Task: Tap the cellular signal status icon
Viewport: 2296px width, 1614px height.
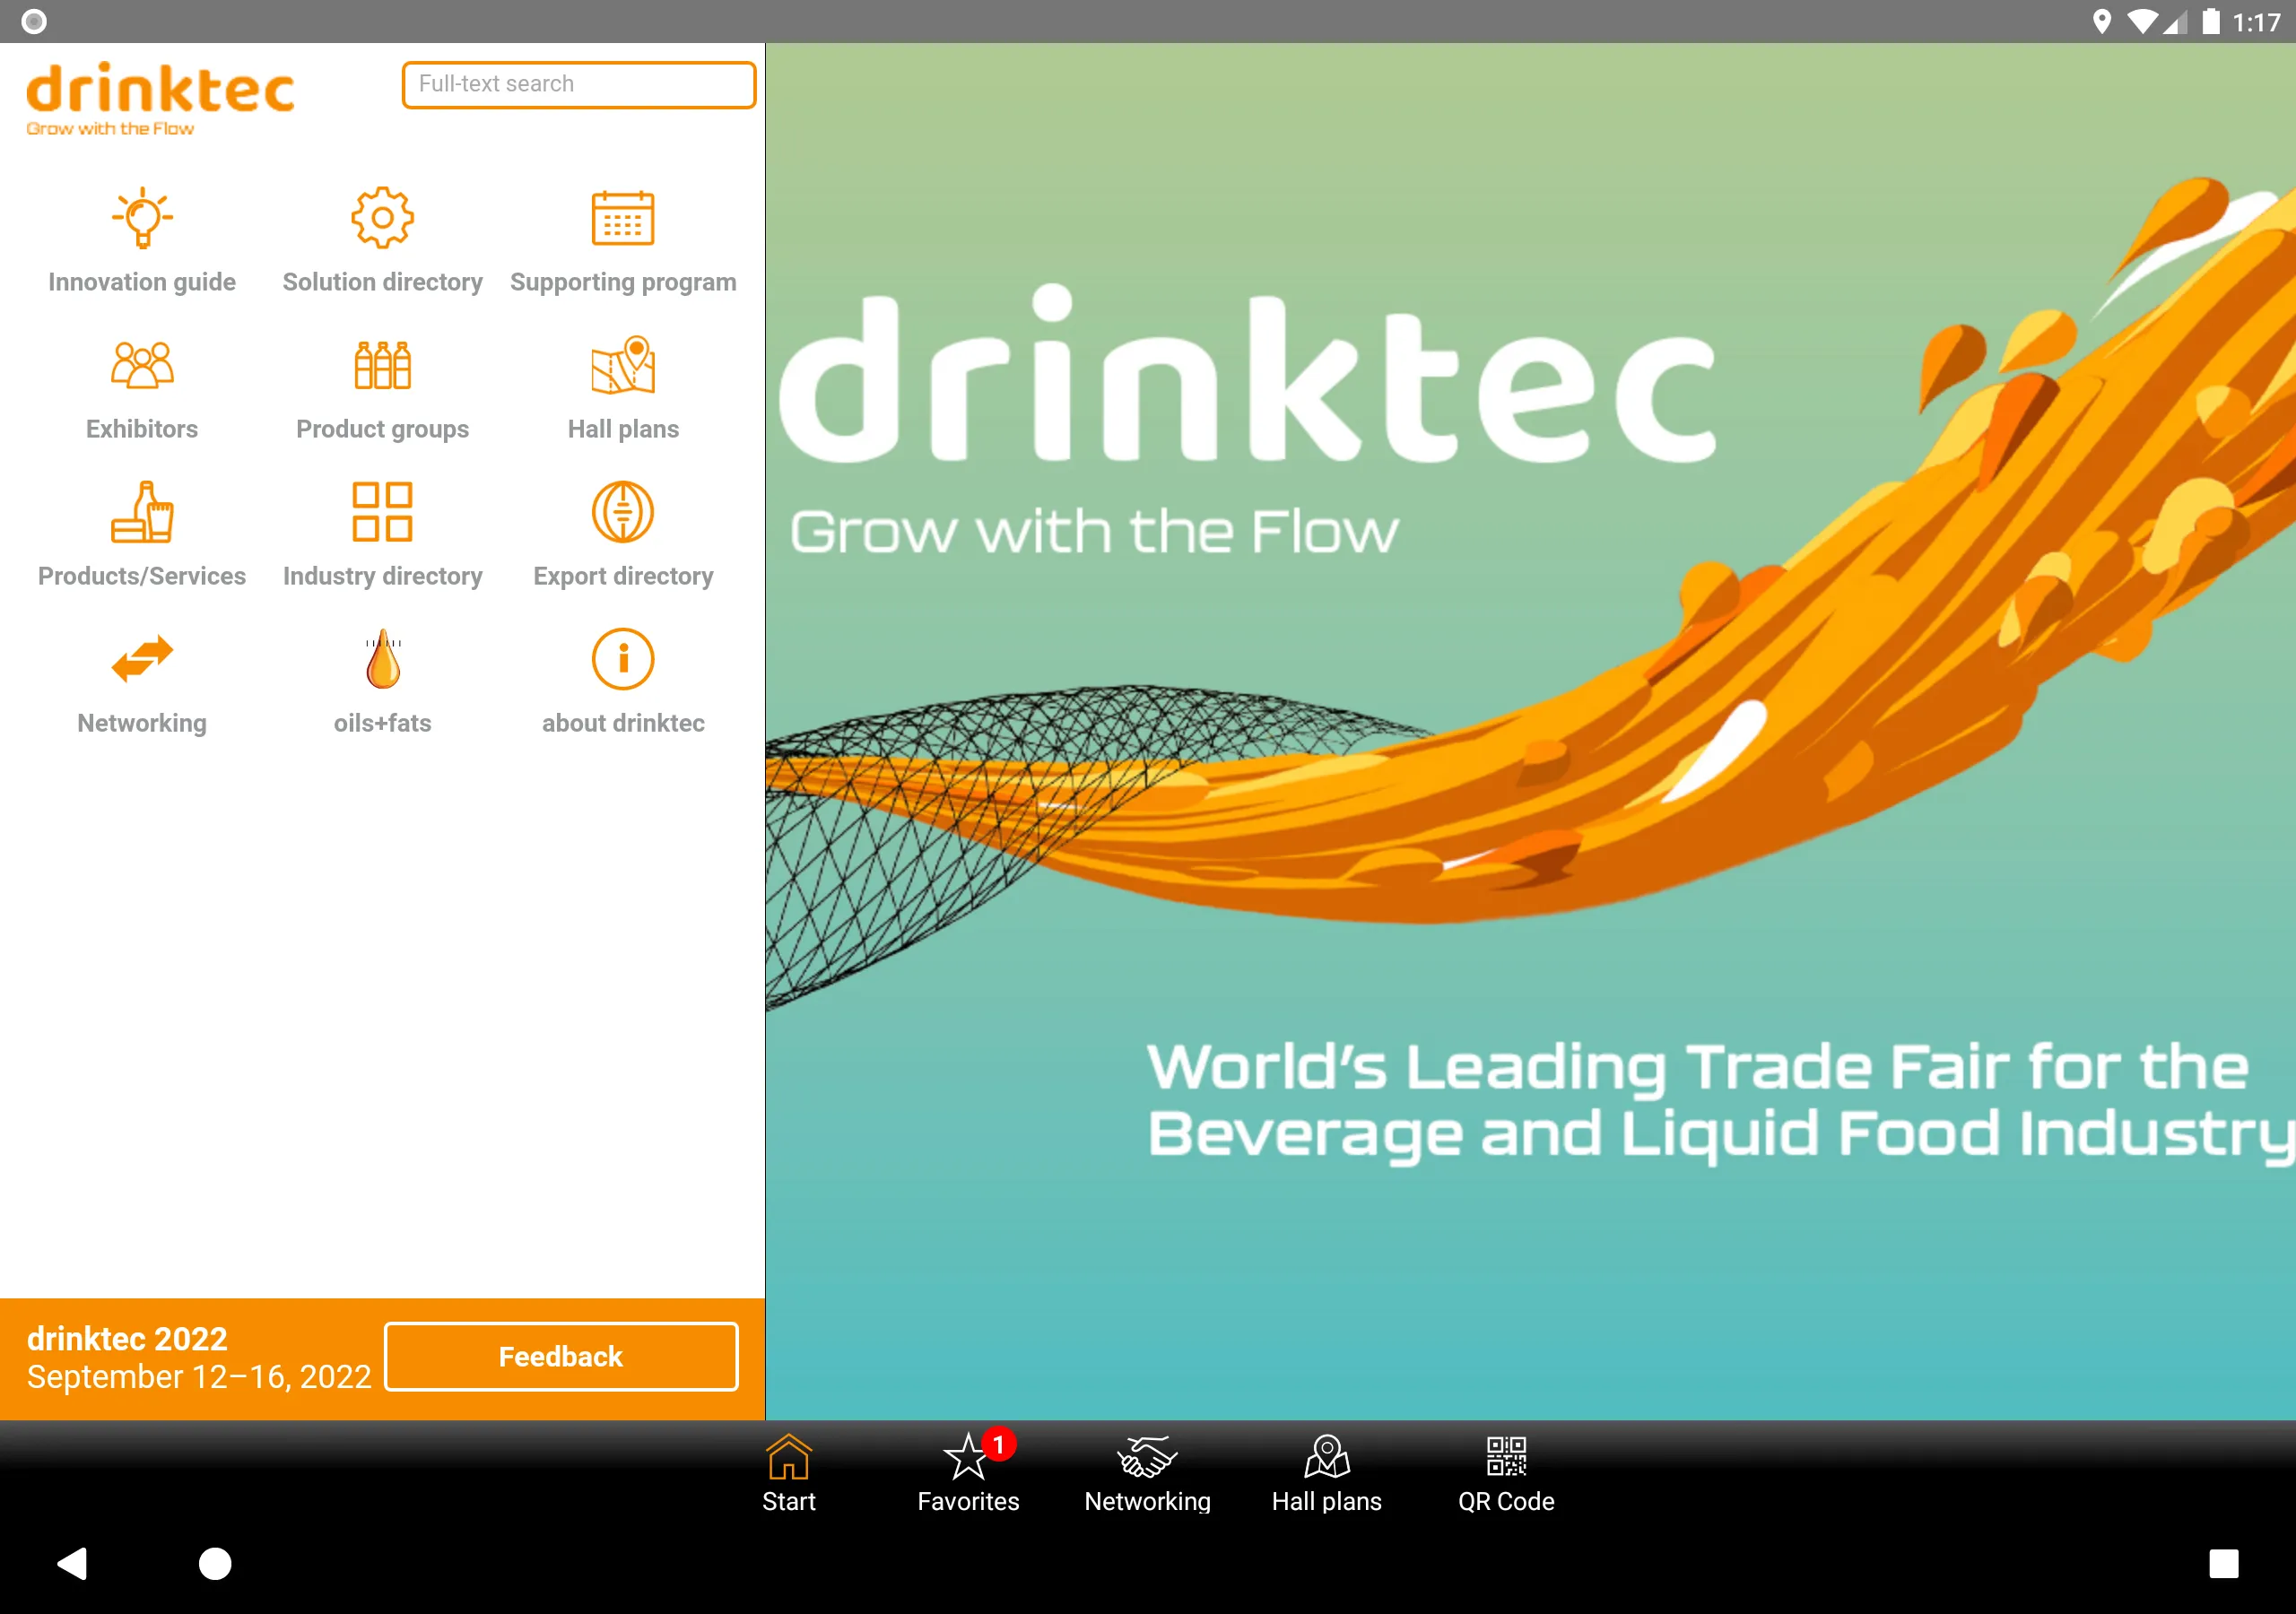Action: click(x=2175, y=22)
